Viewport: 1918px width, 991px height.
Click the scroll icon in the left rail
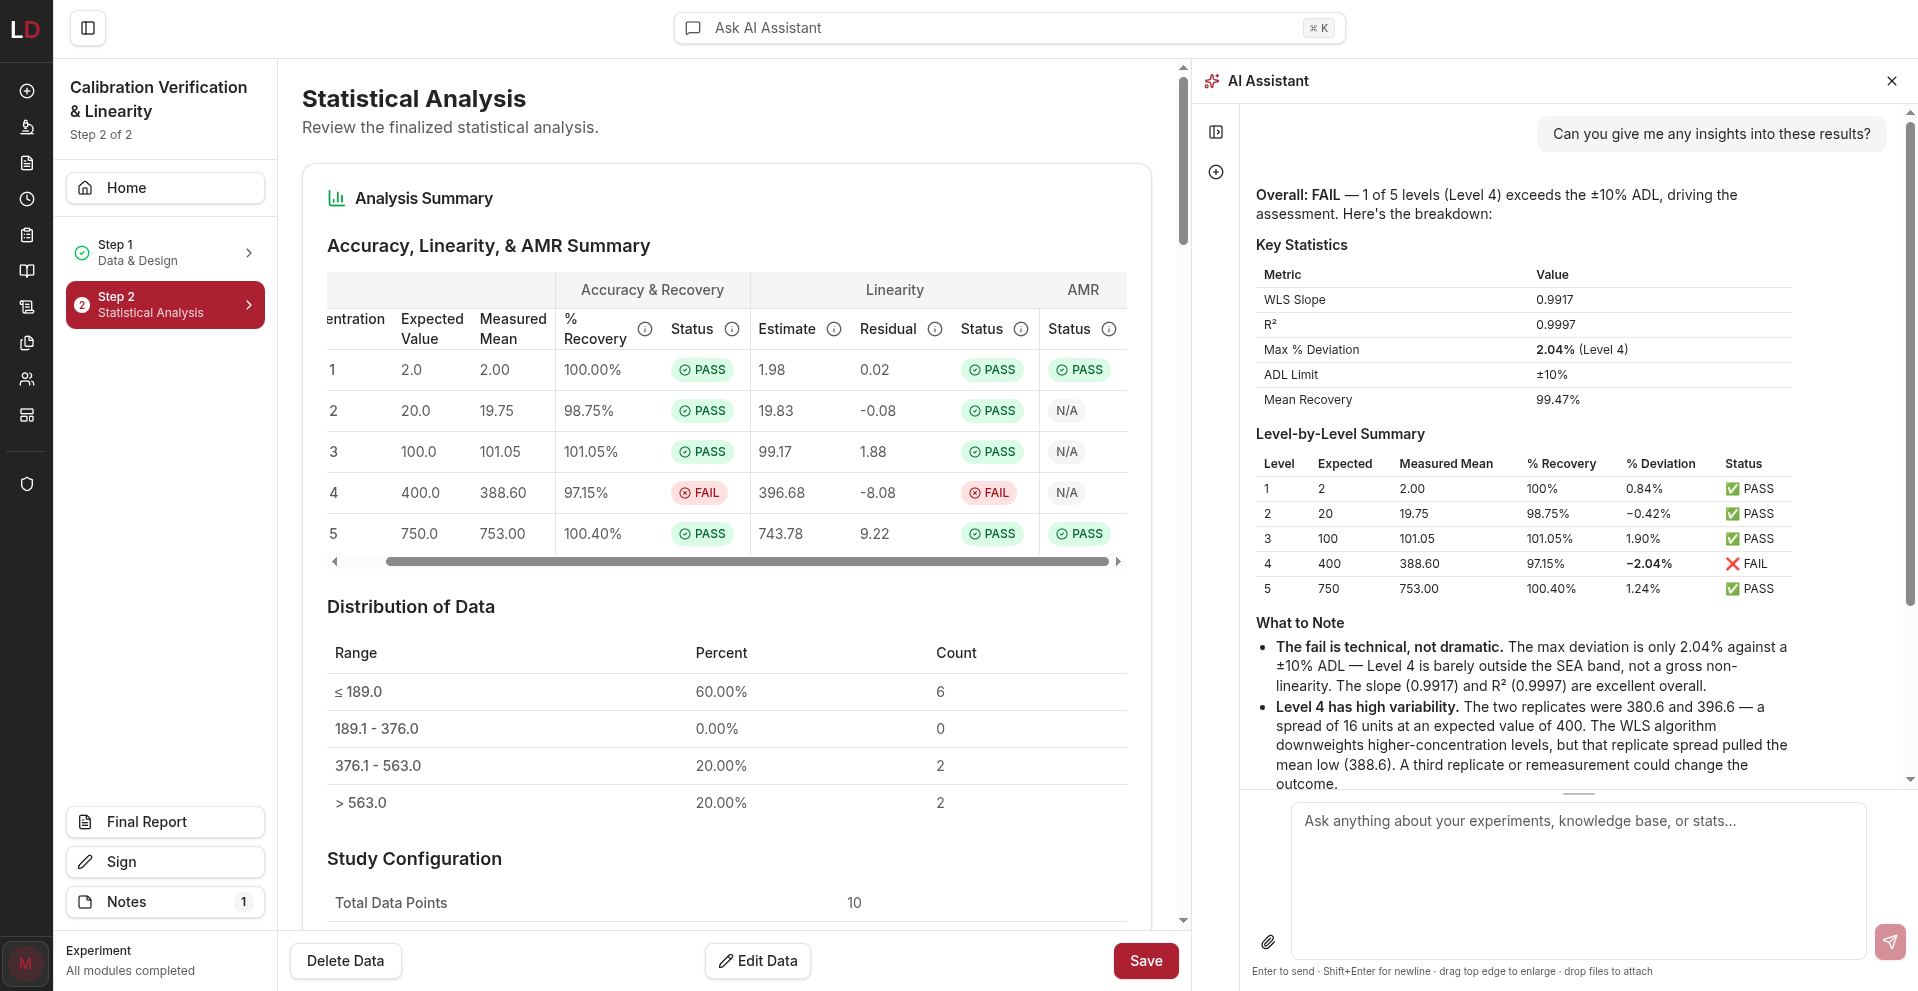[x=27, y=307]
